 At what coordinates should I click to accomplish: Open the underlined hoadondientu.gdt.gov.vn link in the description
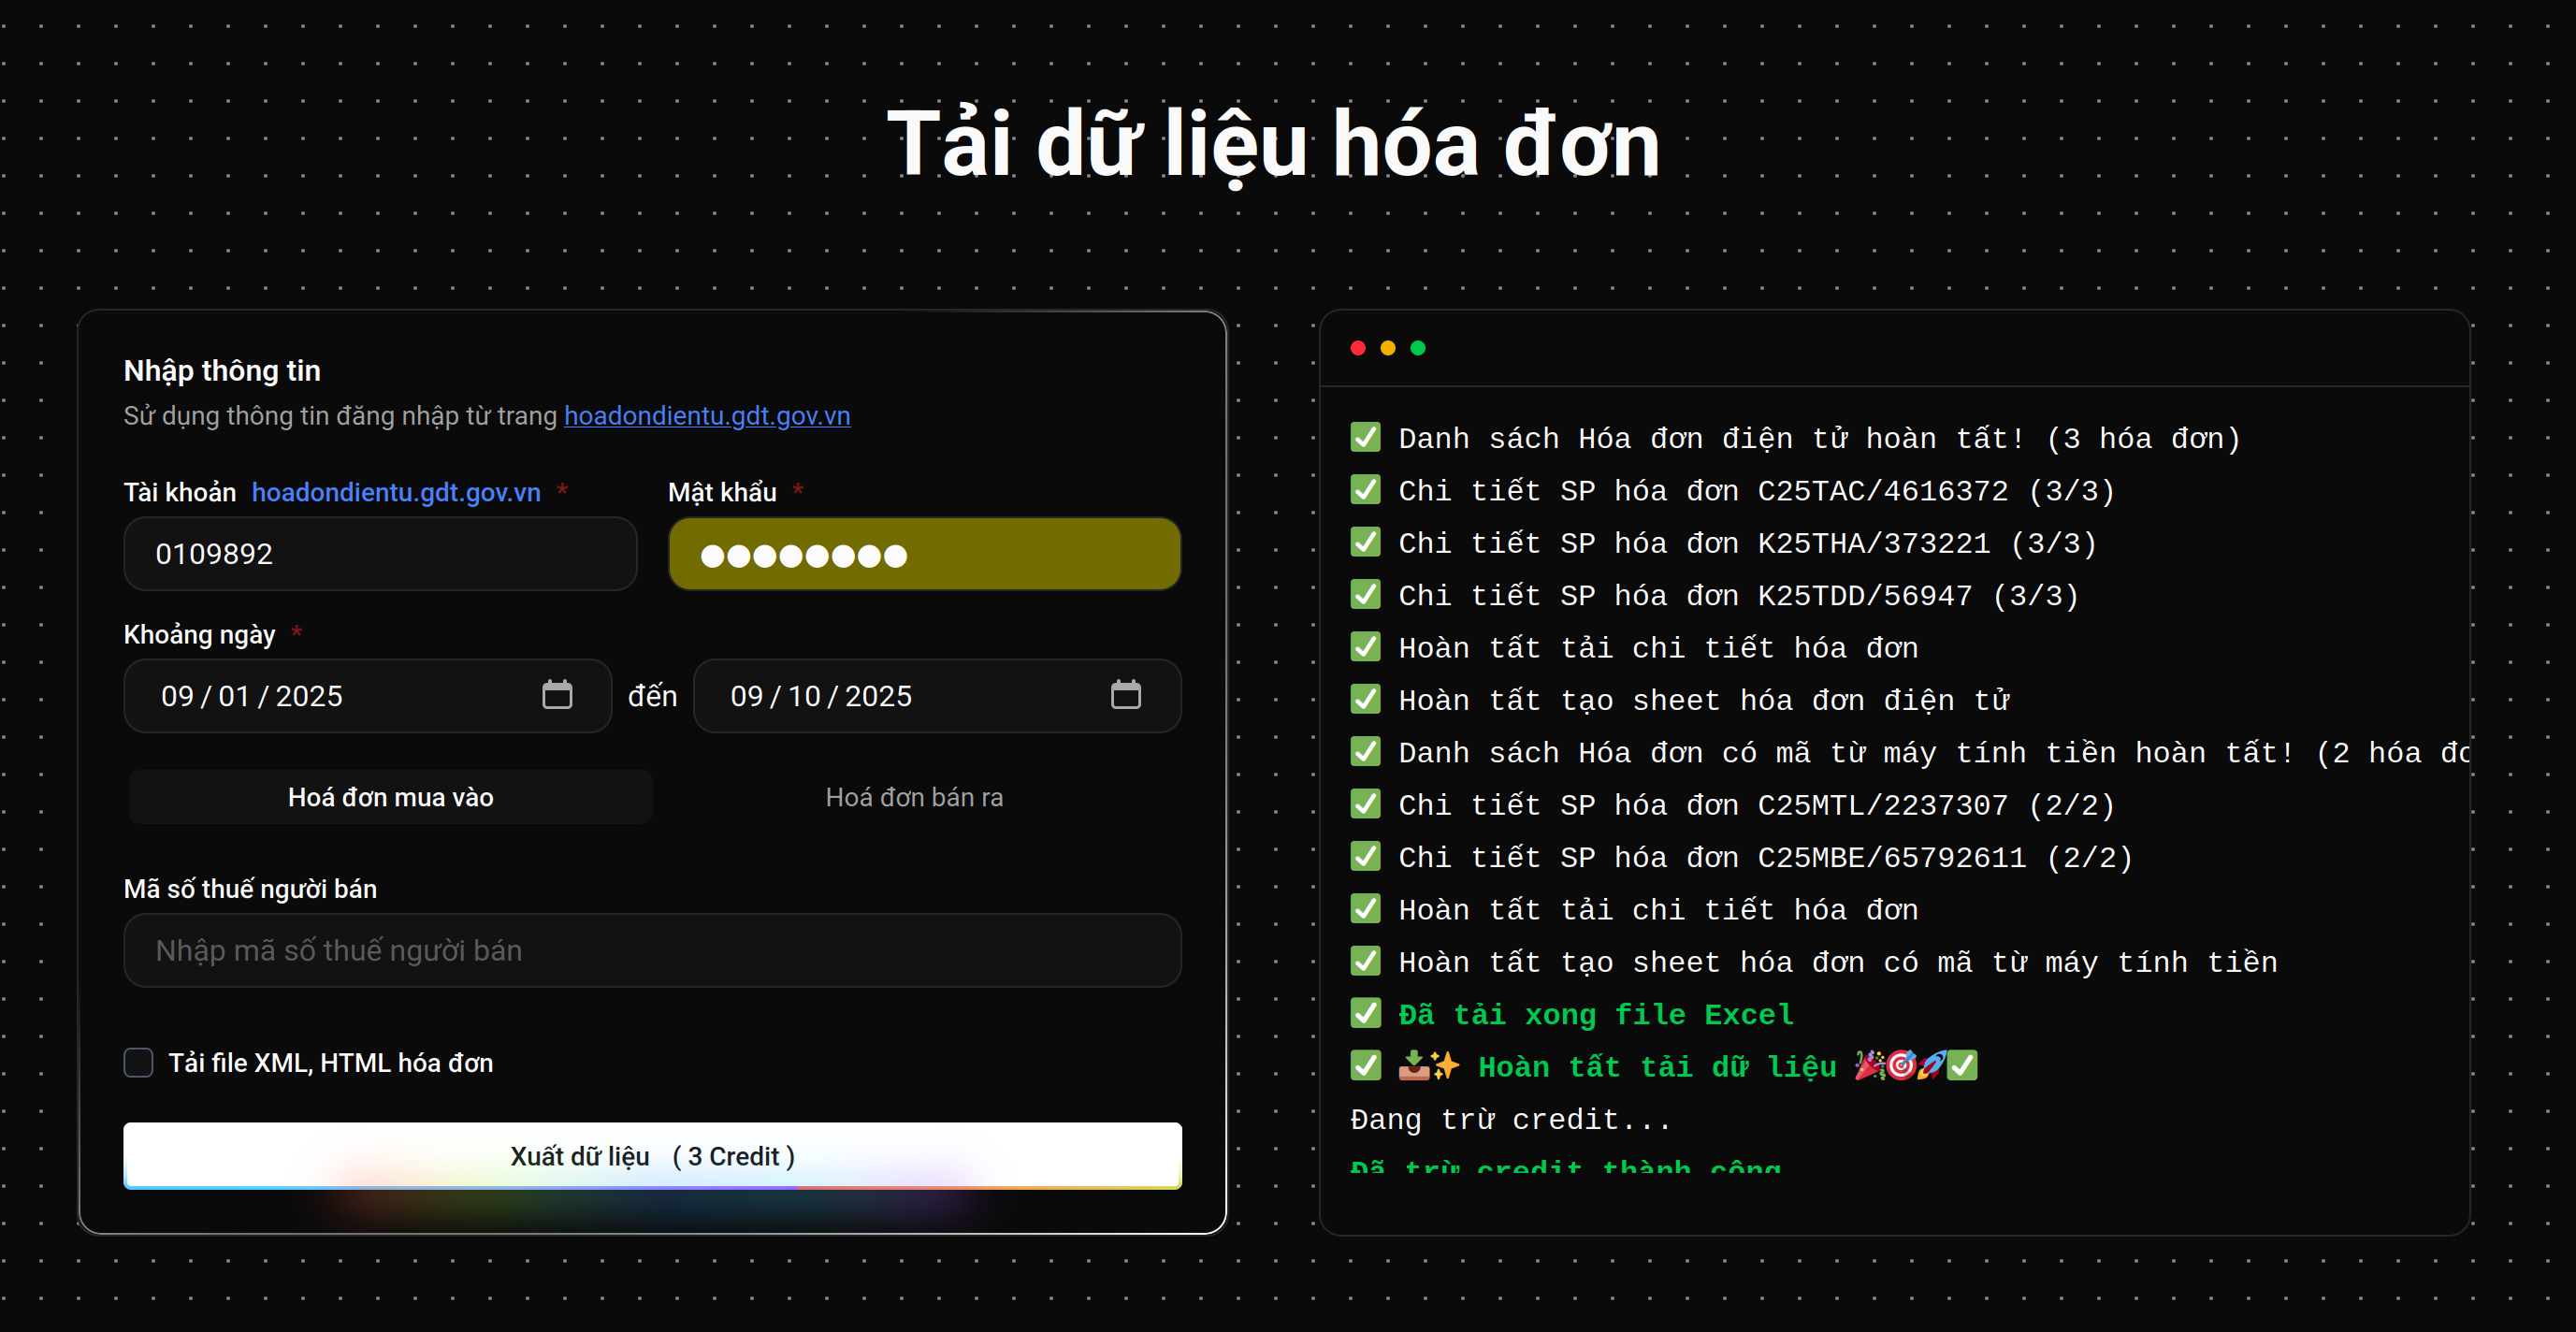(x=707, y=415)
